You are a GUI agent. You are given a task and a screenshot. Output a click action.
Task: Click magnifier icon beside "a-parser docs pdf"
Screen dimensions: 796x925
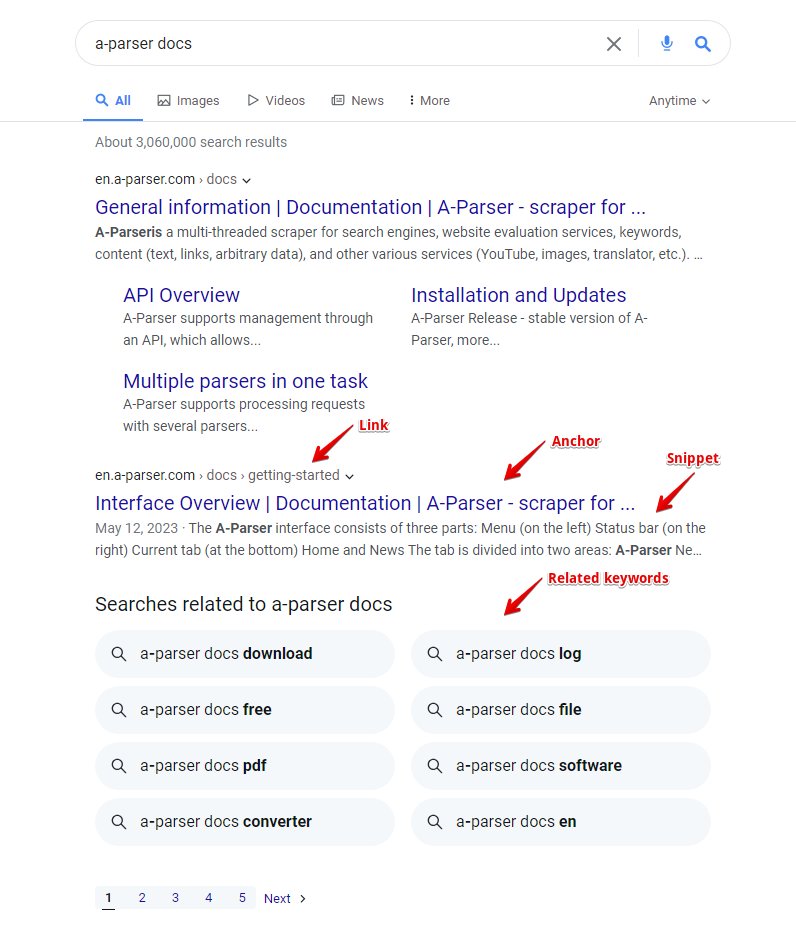click(119, 766)
